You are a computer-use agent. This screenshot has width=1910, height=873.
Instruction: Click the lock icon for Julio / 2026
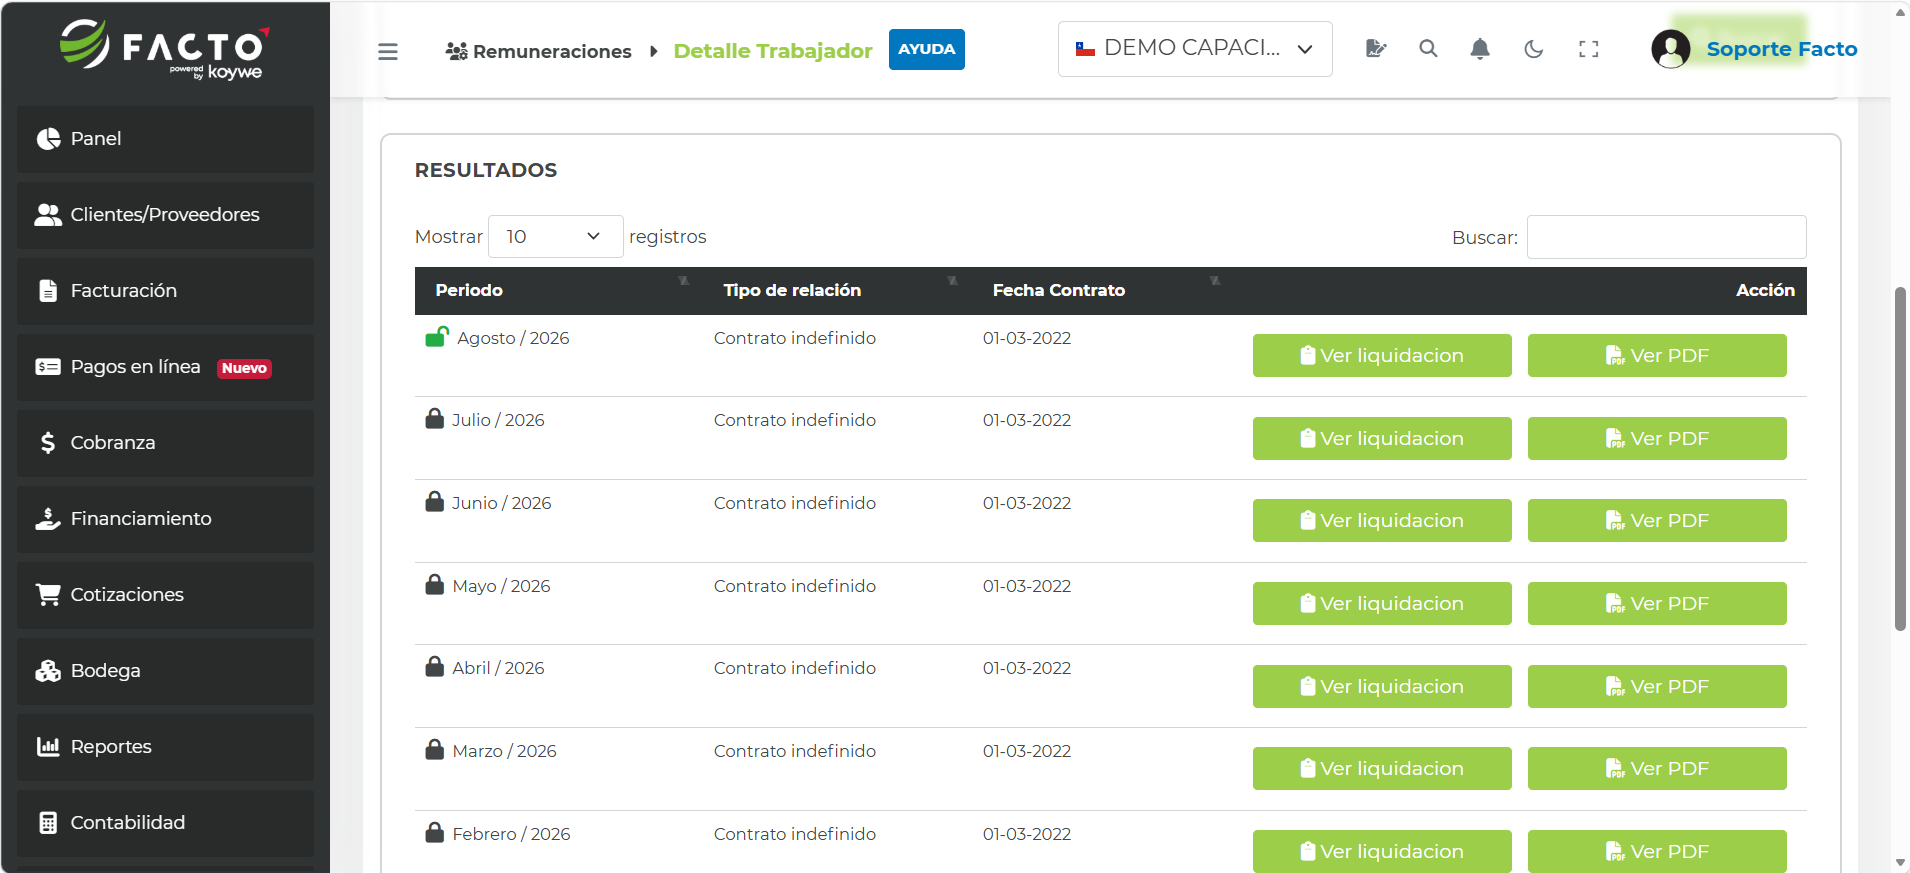[x=434, y=419]
